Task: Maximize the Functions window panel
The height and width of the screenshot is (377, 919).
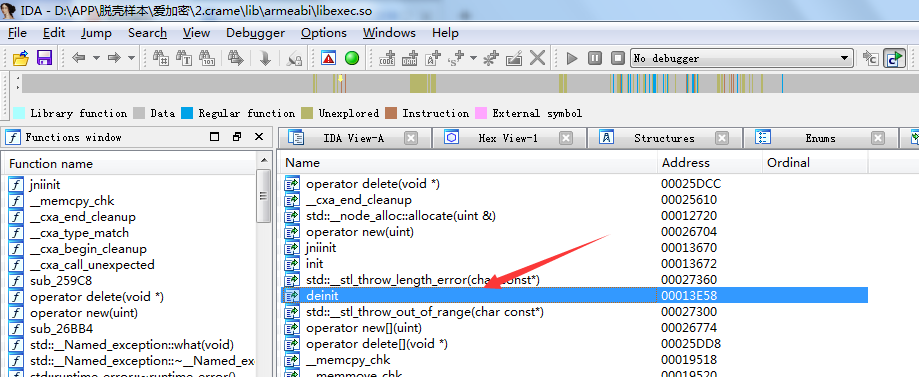Action: click(x=215, y=137)
